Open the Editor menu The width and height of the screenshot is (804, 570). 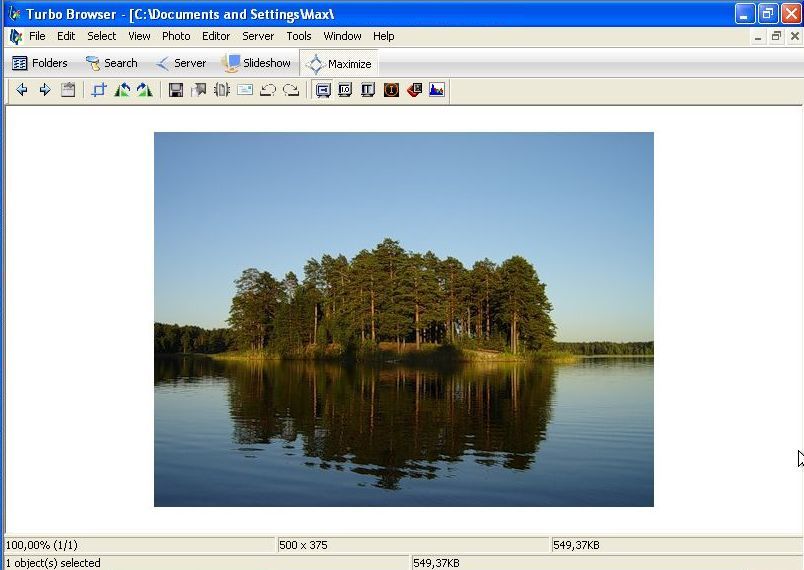[216, 36]
